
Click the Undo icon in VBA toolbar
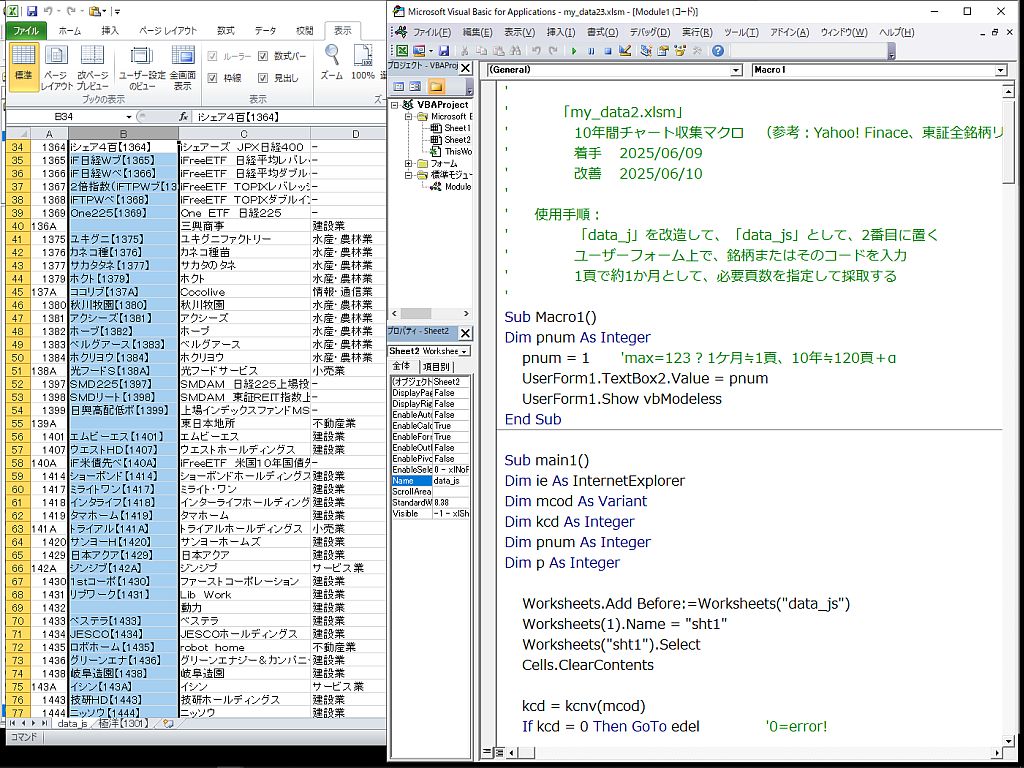click(536, 50)
